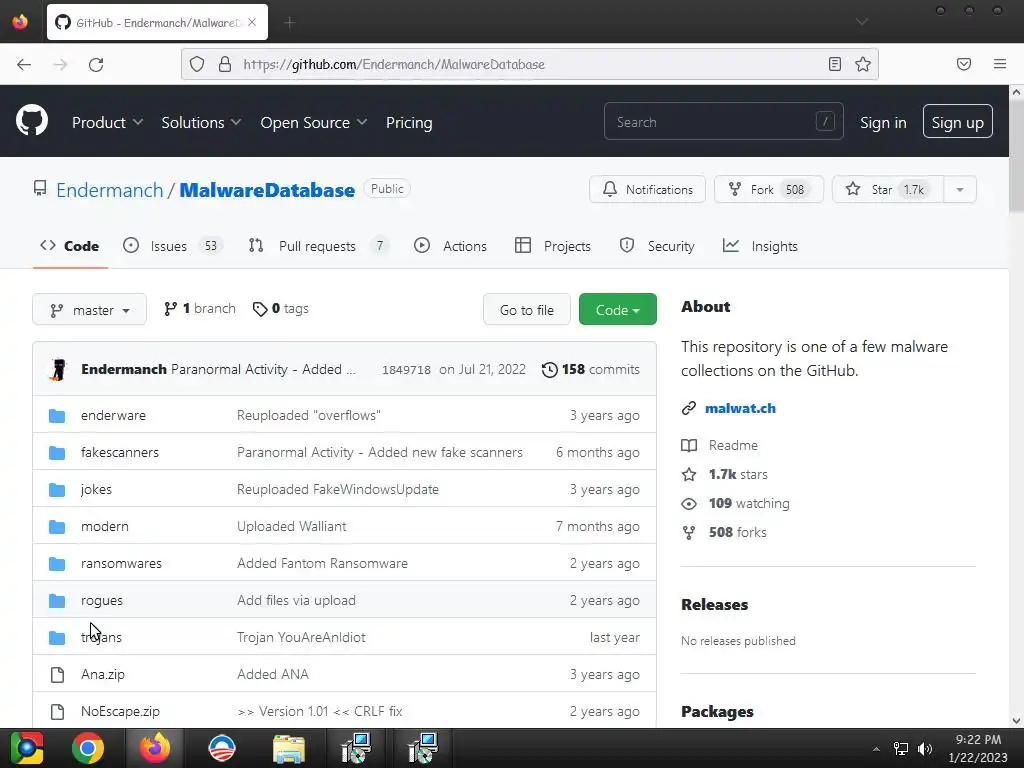Expand the Star lists dropdown arrow

tap(960, 189)
